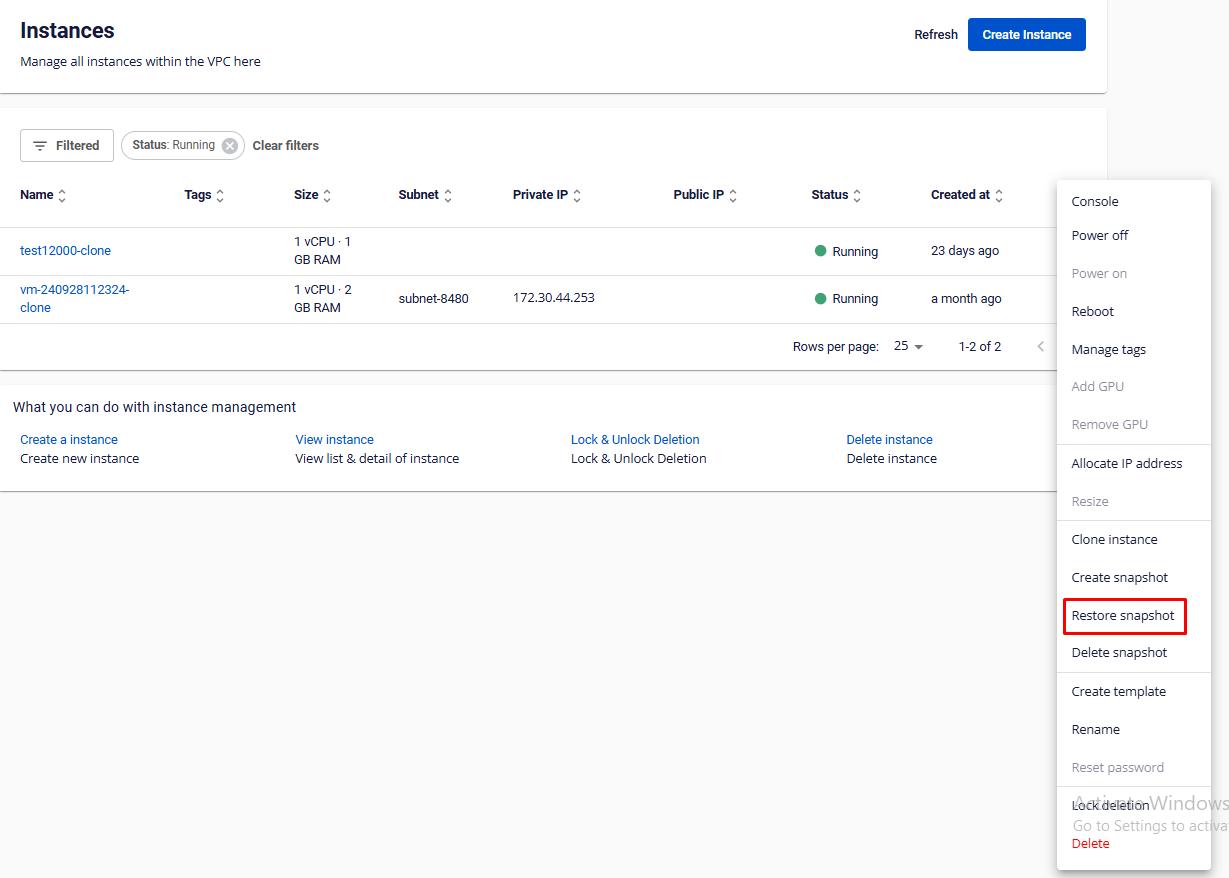This screenshot has height=878, width=1229.
Task: Clear filters on the instance table
Action: 285,146
